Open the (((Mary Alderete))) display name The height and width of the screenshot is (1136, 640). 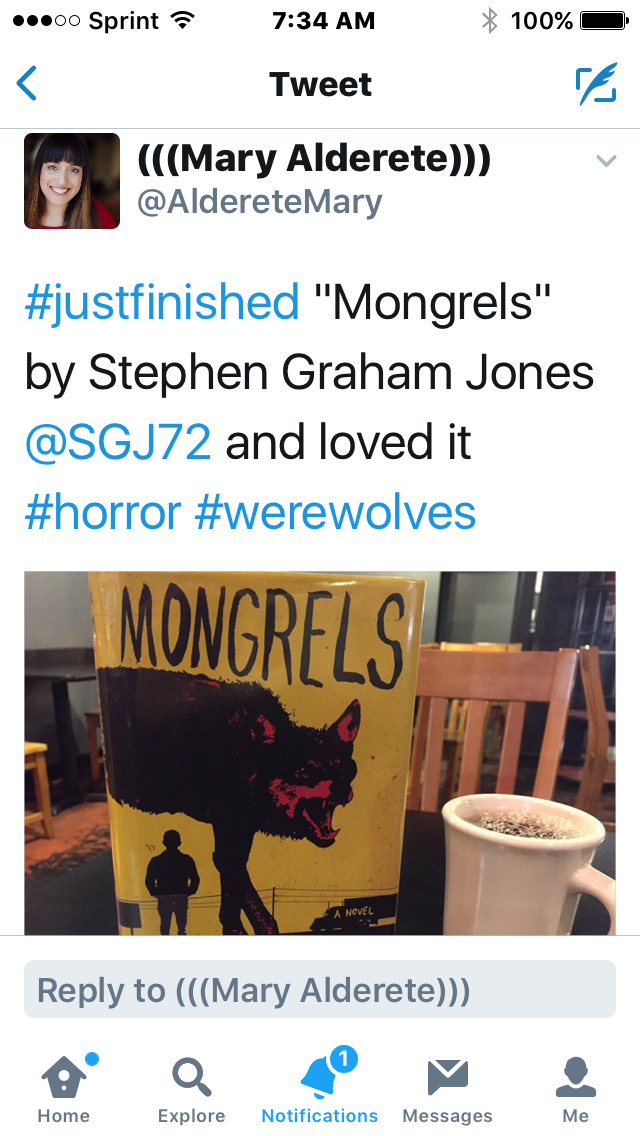pos(314,159)
